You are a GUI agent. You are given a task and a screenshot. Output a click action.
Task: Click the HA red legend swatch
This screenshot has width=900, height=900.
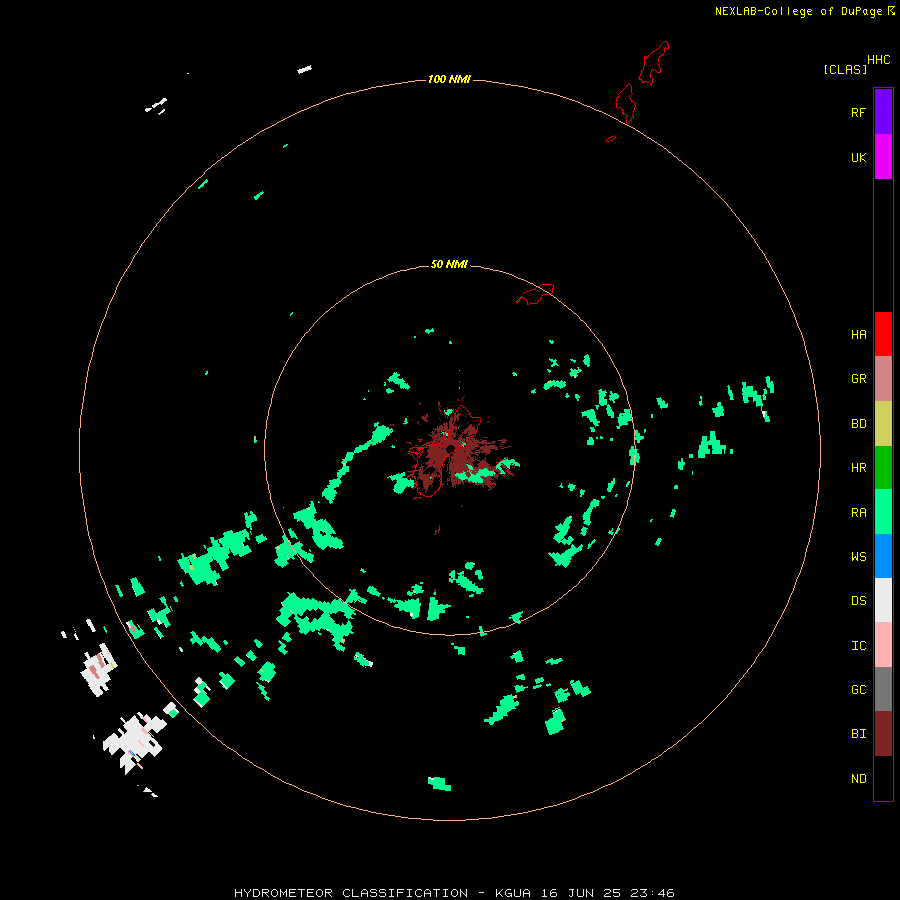(x=883, y=334)
